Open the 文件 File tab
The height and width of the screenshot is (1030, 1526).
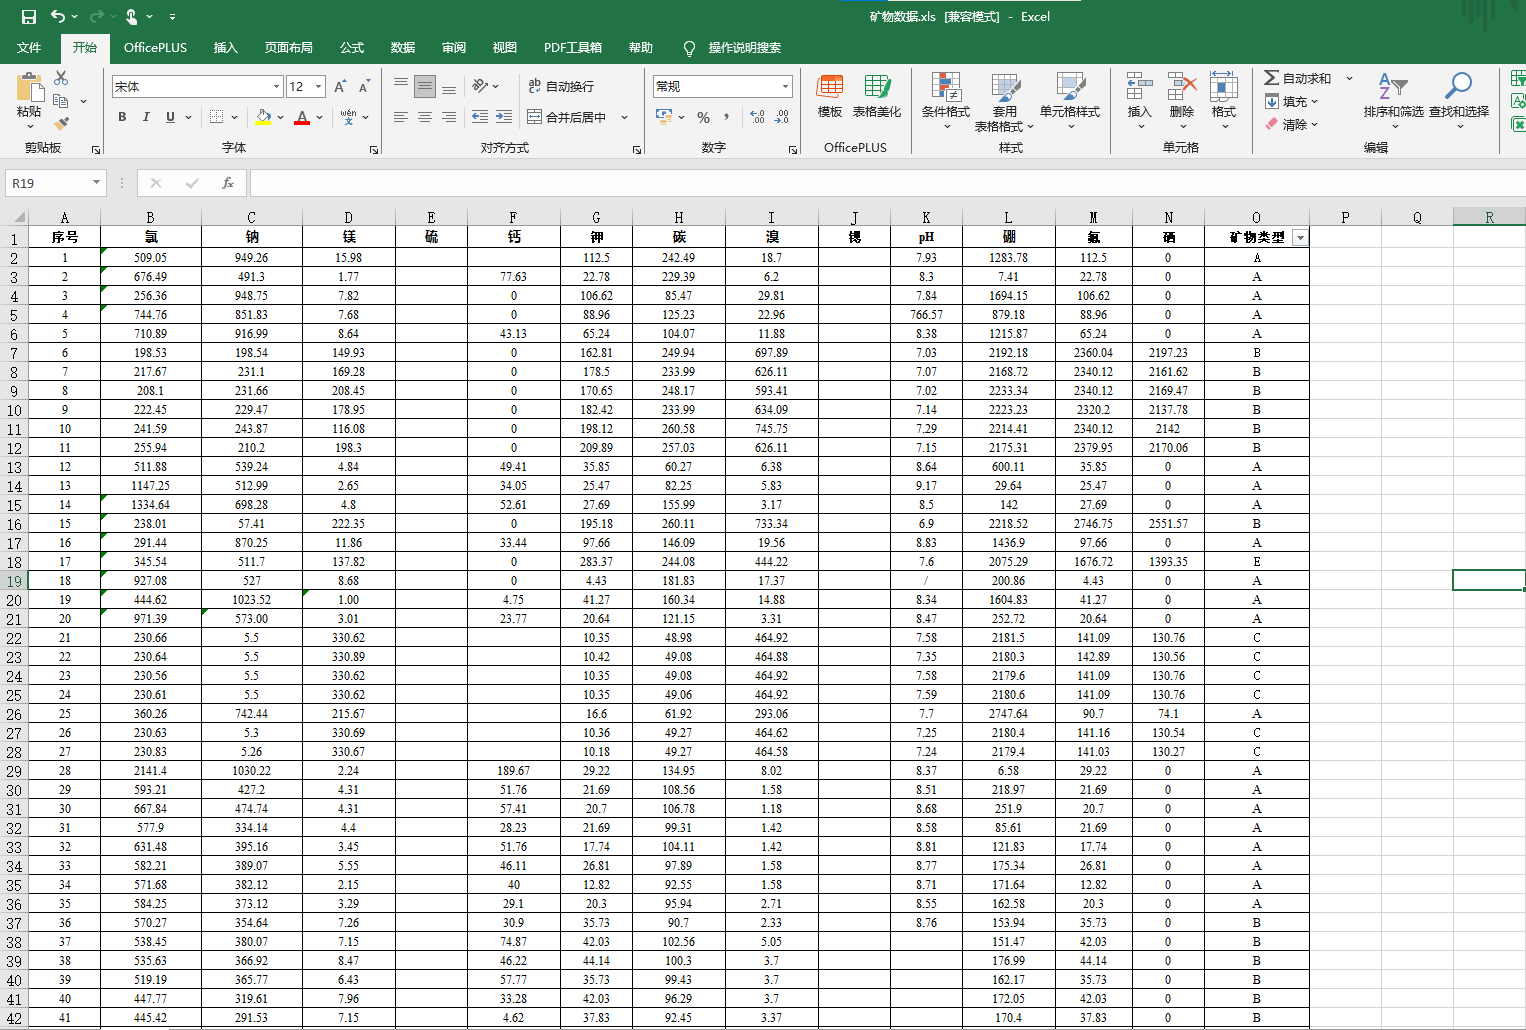29,47
